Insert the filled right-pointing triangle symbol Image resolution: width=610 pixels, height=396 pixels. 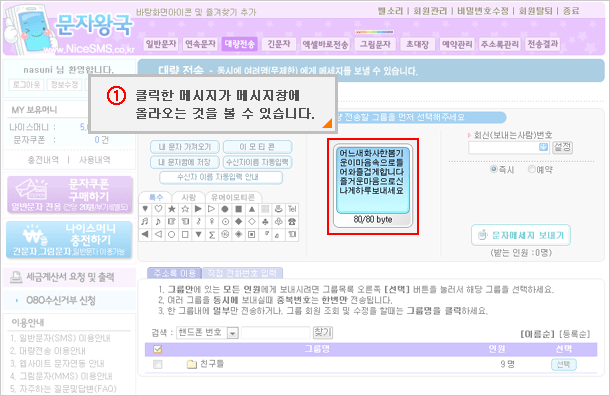click(198, 209)
